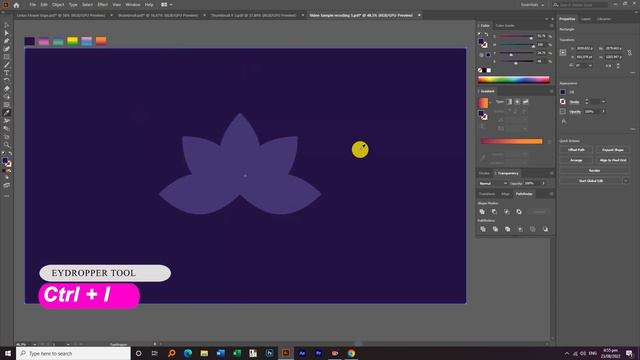Click the Trim pathfinder icon

coord(495,229)
